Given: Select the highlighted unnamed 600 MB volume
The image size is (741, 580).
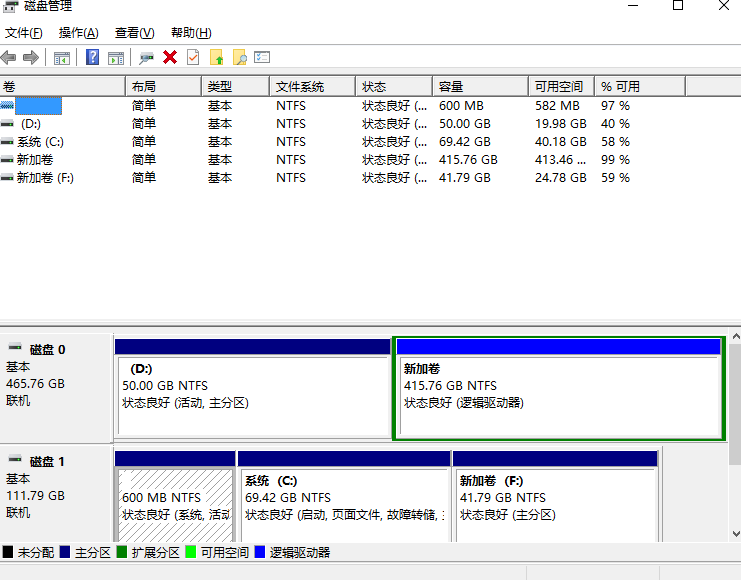Looking at the screenshot, I should coord(38,106).
